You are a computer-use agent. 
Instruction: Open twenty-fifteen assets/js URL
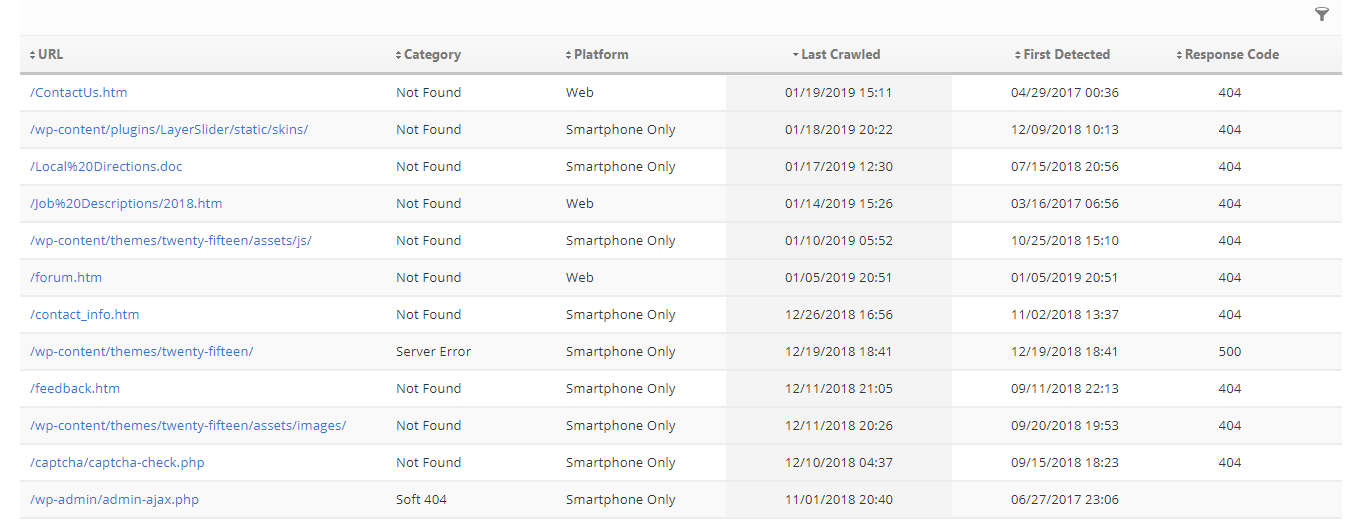pos(171,241)
